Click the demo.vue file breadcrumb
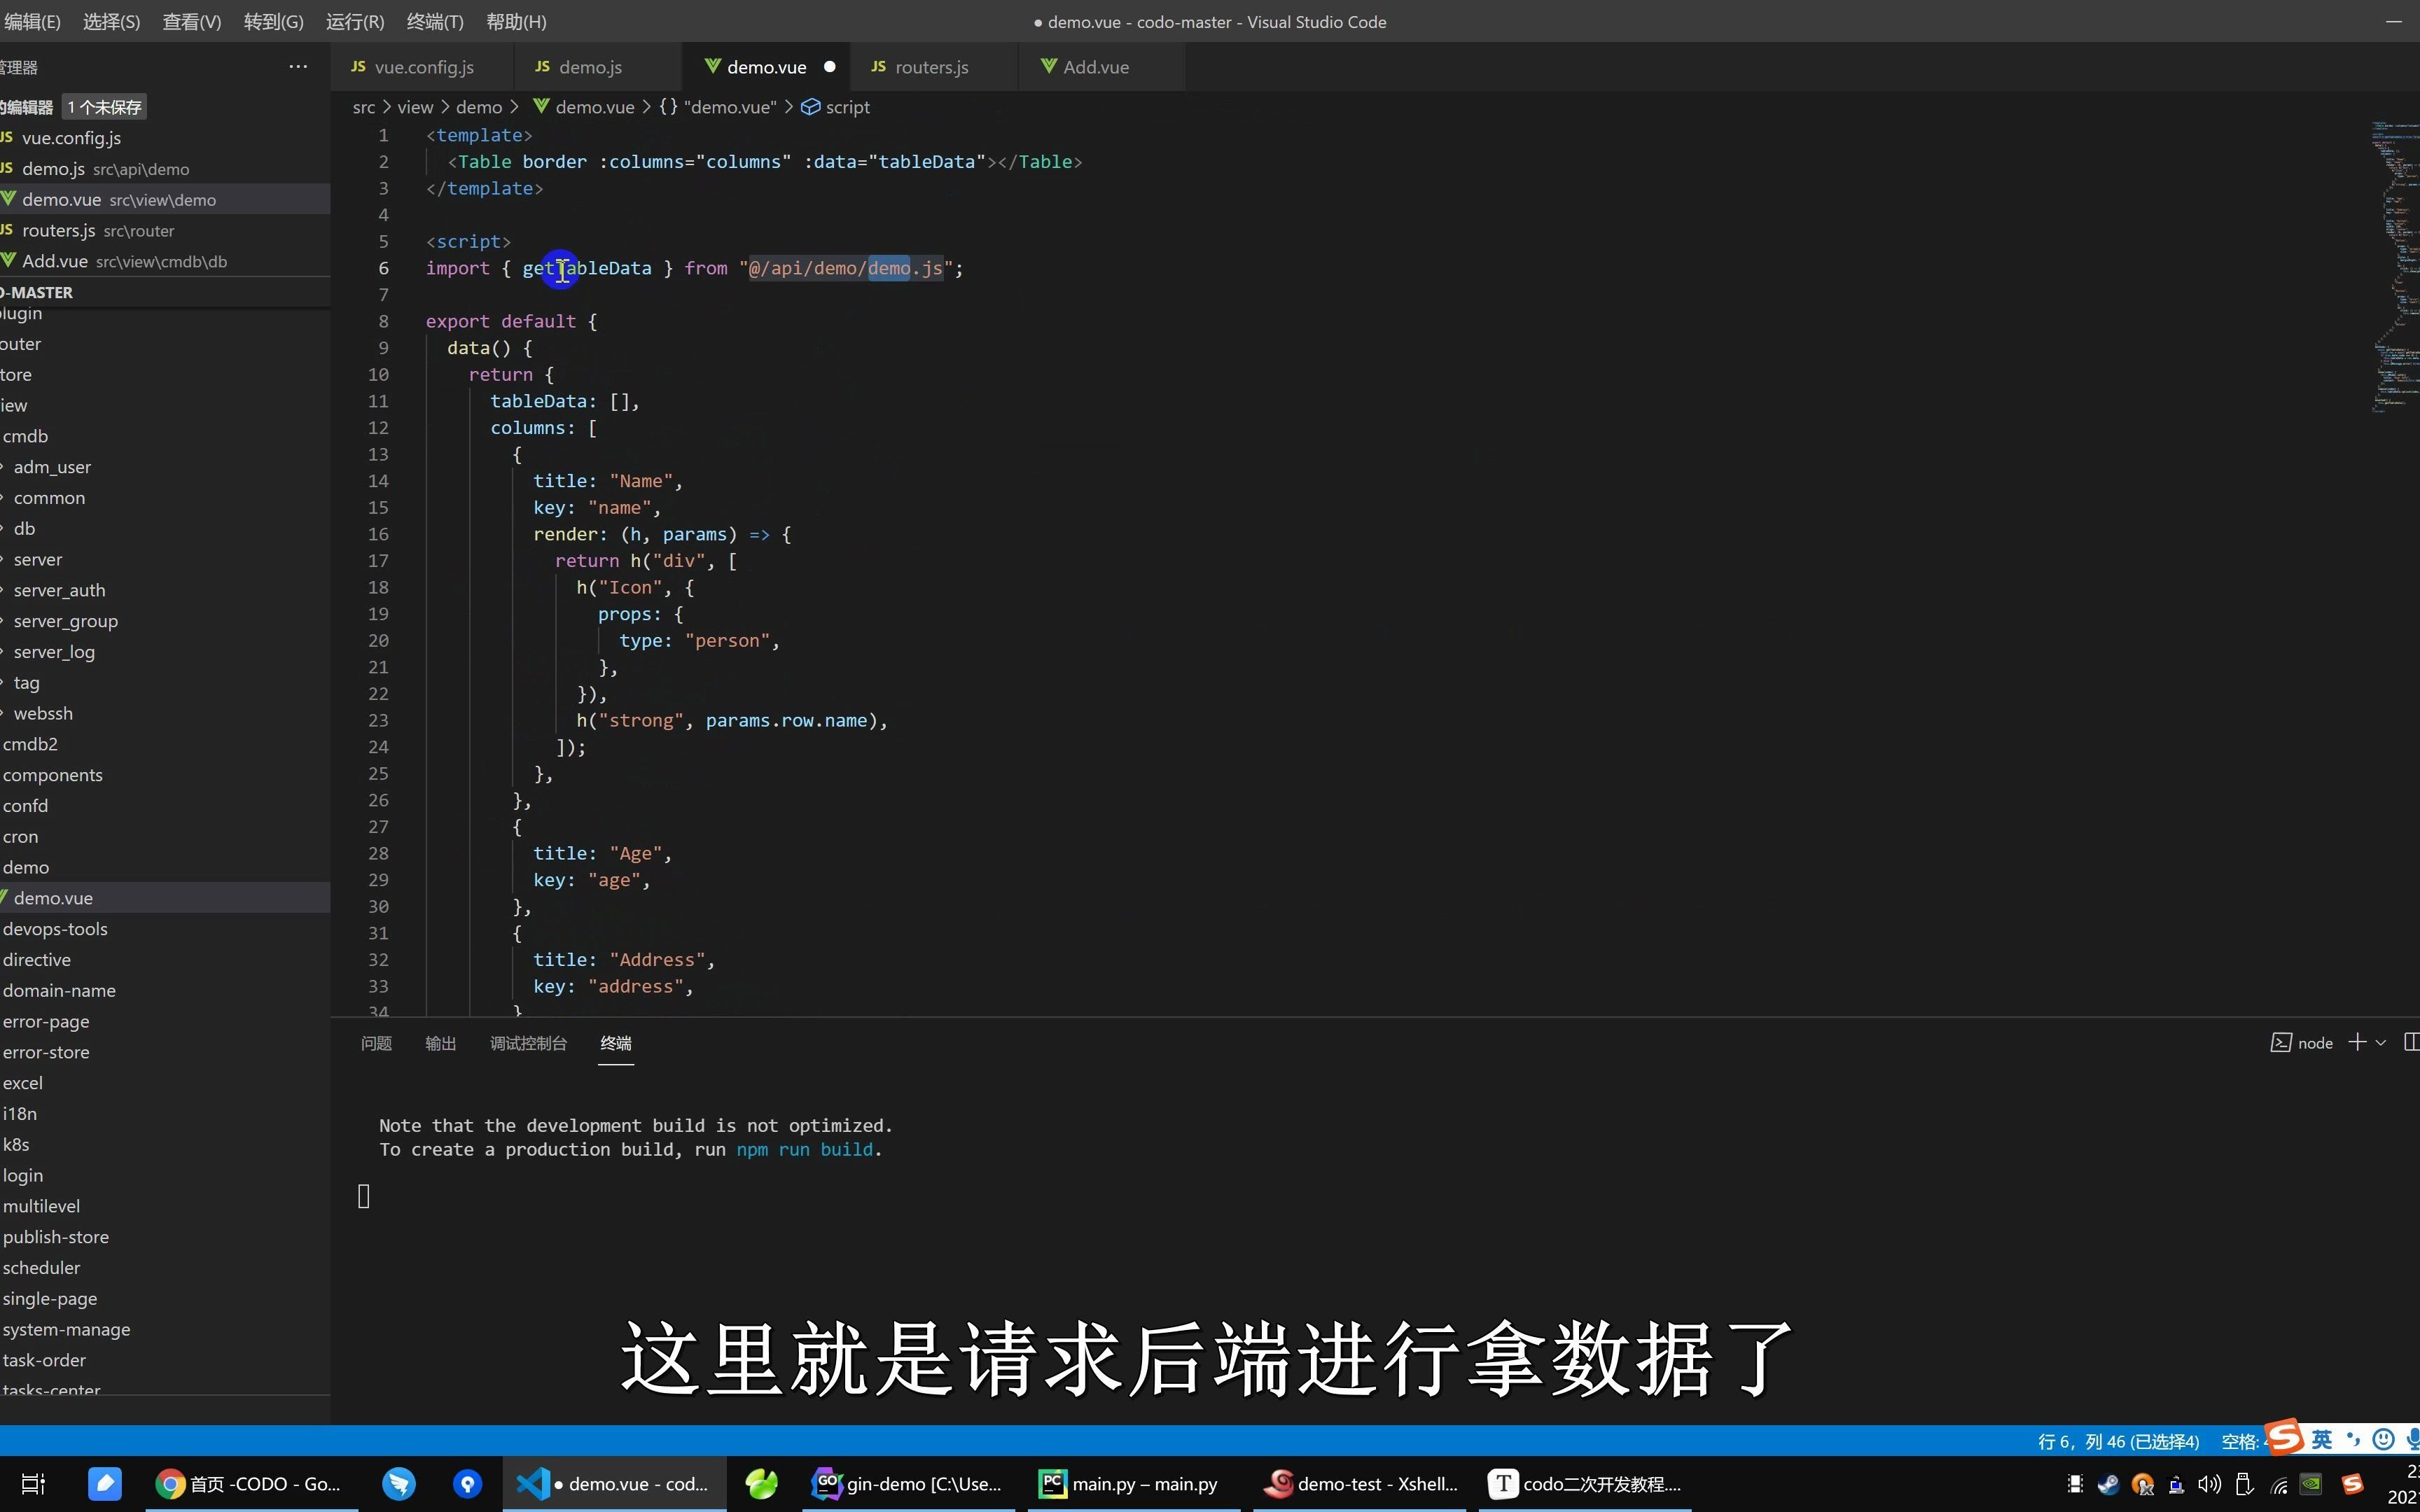The width and height of the screenshot is (2420, 1512). click(x=594, y=107)
